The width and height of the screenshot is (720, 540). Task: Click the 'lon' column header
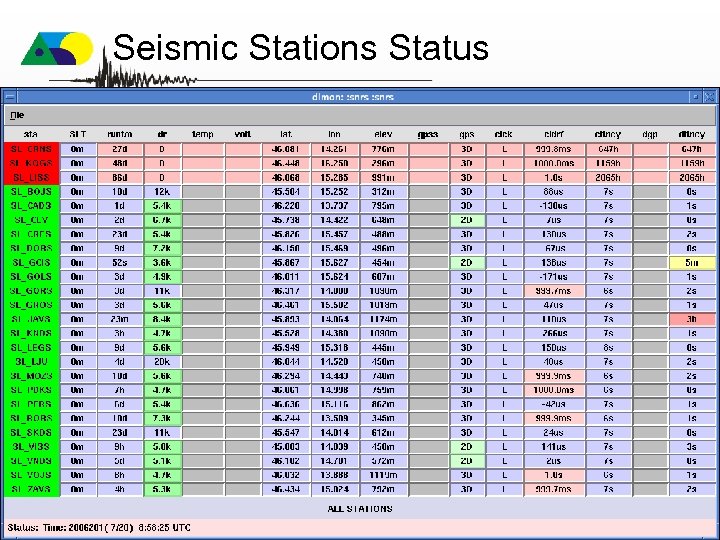pos(334,134)
